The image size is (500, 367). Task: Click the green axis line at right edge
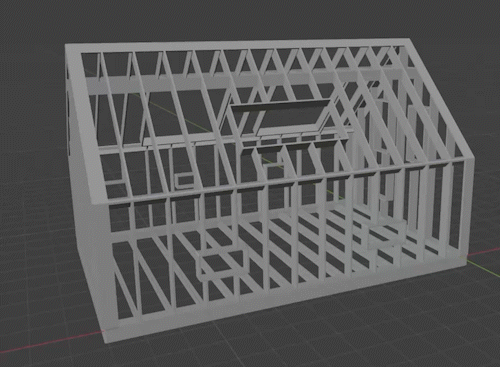483,267
